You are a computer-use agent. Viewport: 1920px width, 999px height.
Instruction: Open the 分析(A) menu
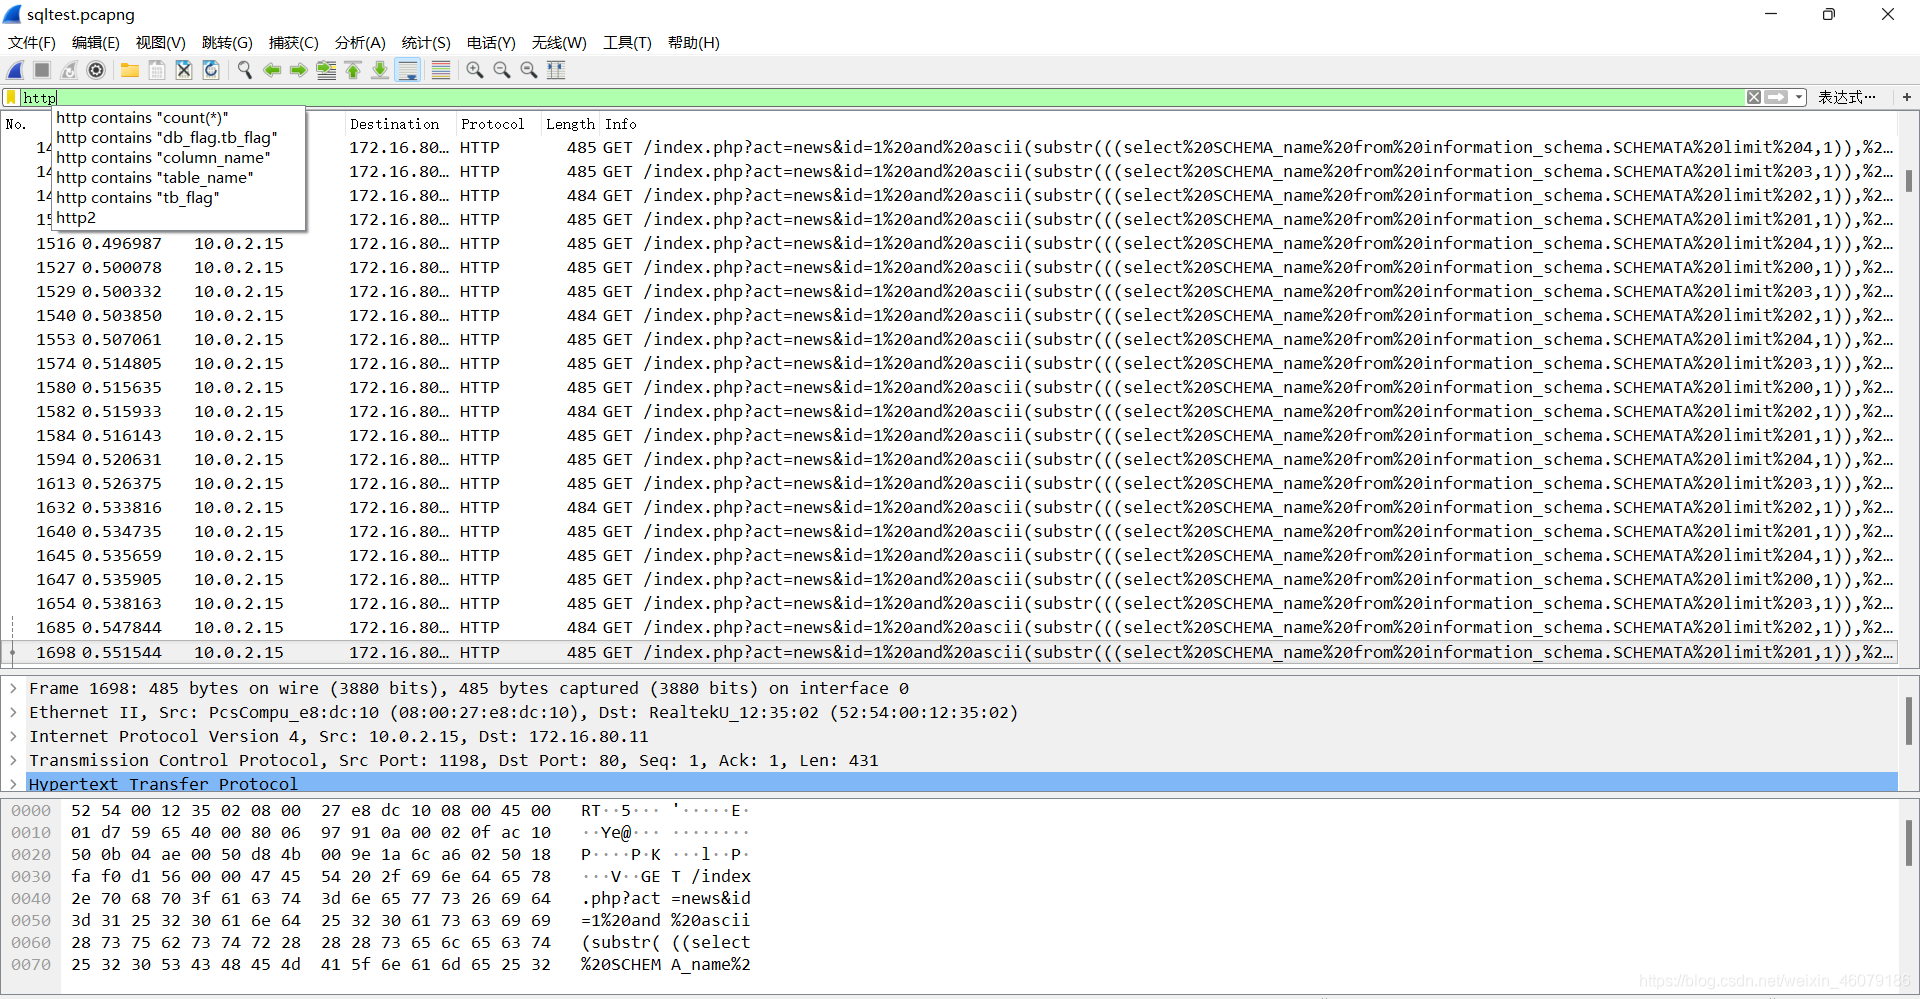click(360, 43)
